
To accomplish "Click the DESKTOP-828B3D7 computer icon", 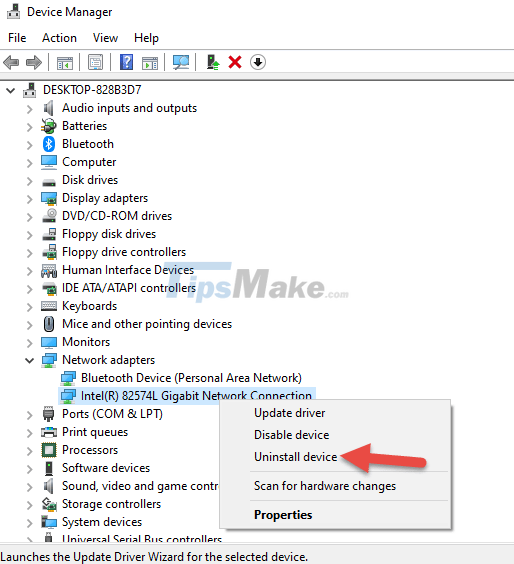I will pos(30,90).
